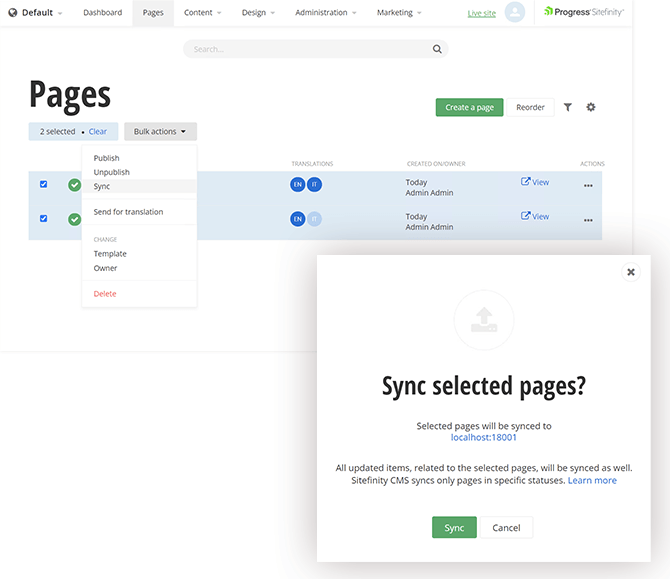Uncheck the first page checkbox
Viewport: 670px width, 579px height.
pyautogui.click(x=43, y=184)
